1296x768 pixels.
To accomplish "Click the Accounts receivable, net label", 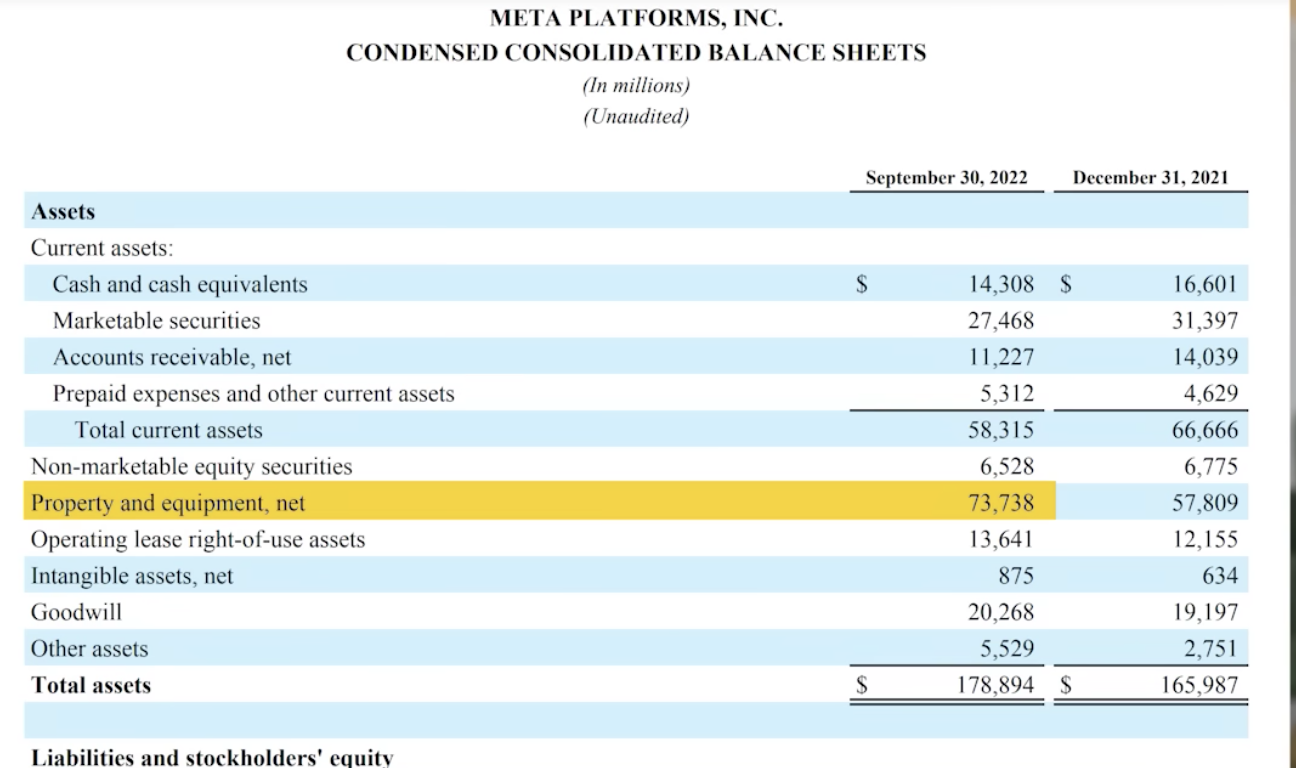I will pyautogui.click(x=172, y=357).
